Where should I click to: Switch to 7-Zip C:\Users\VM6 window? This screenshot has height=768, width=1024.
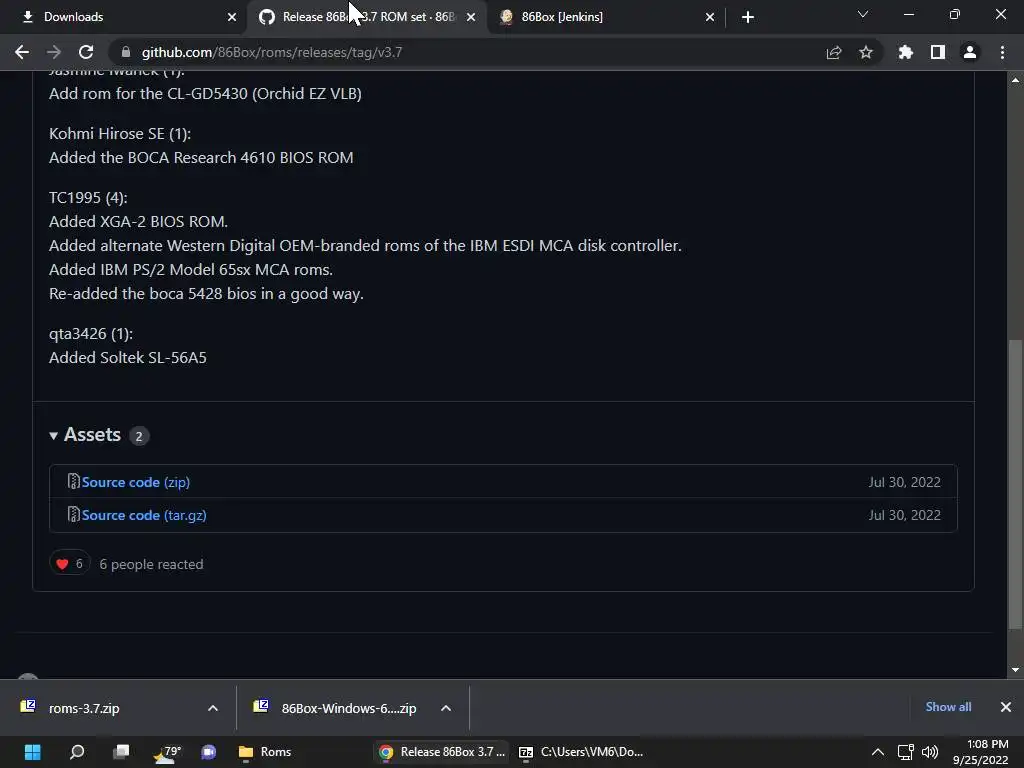(581, 752)
